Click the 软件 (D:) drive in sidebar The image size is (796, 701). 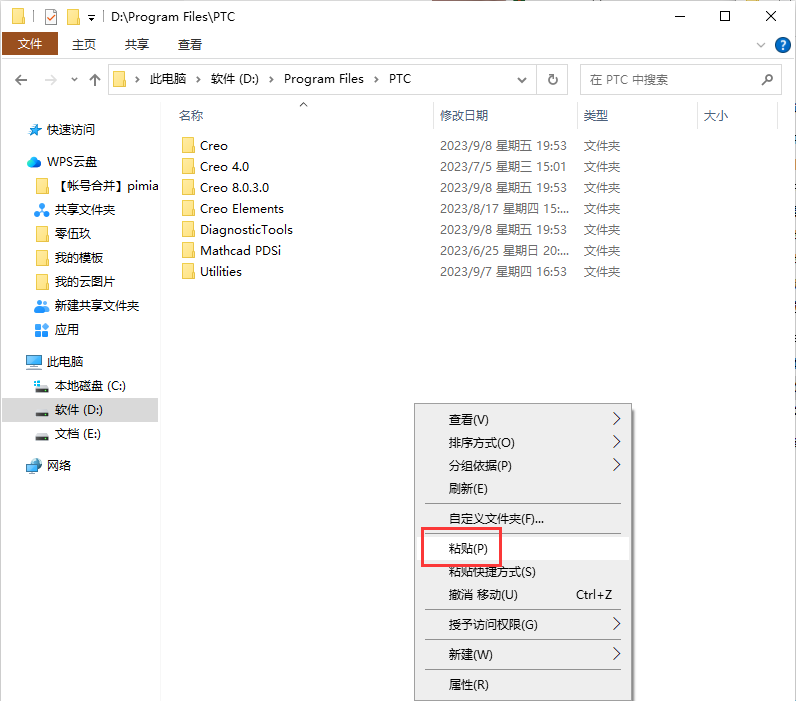click(80, 410)
